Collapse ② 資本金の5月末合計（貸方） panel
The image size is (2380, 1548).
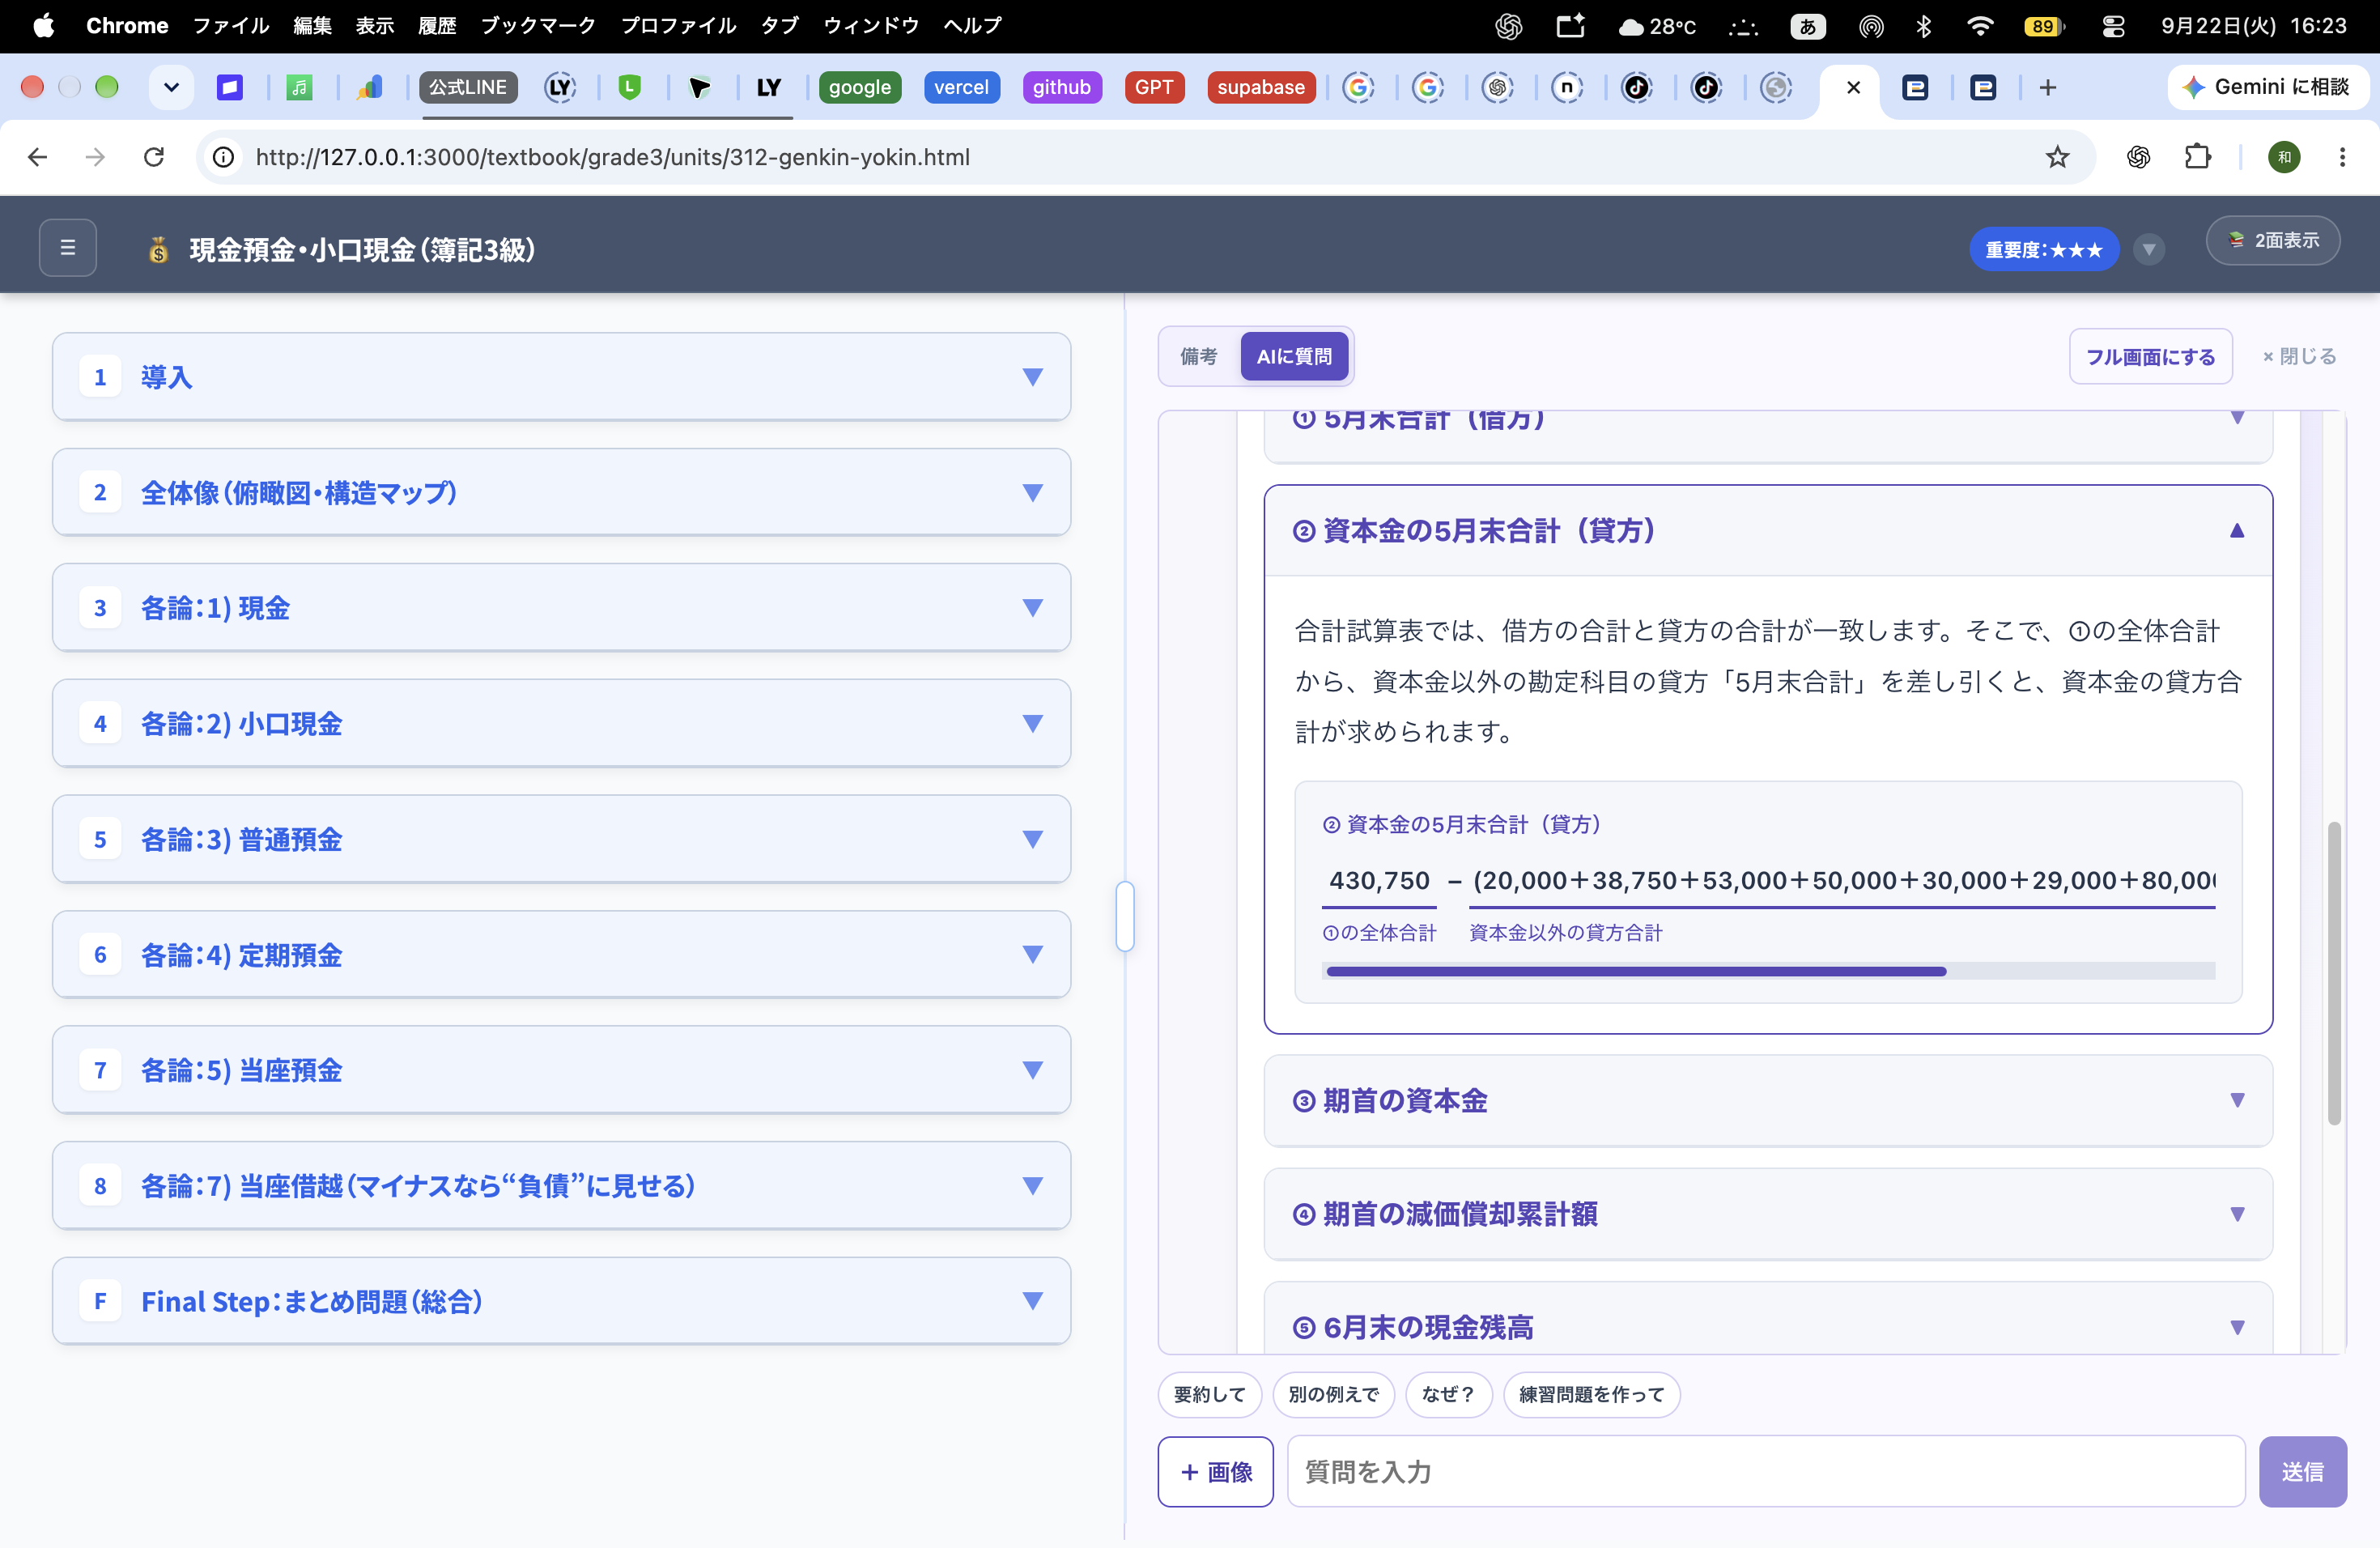1767,531
